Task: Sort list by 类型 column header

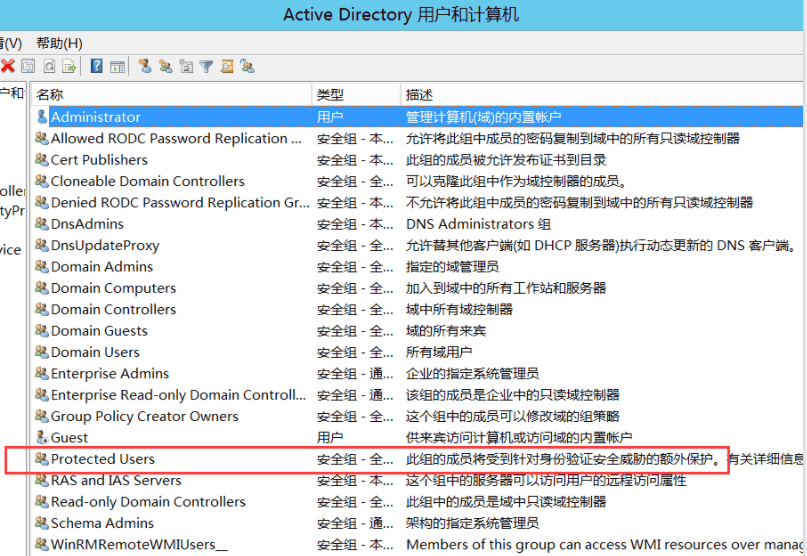Action: tap(356, 95)
